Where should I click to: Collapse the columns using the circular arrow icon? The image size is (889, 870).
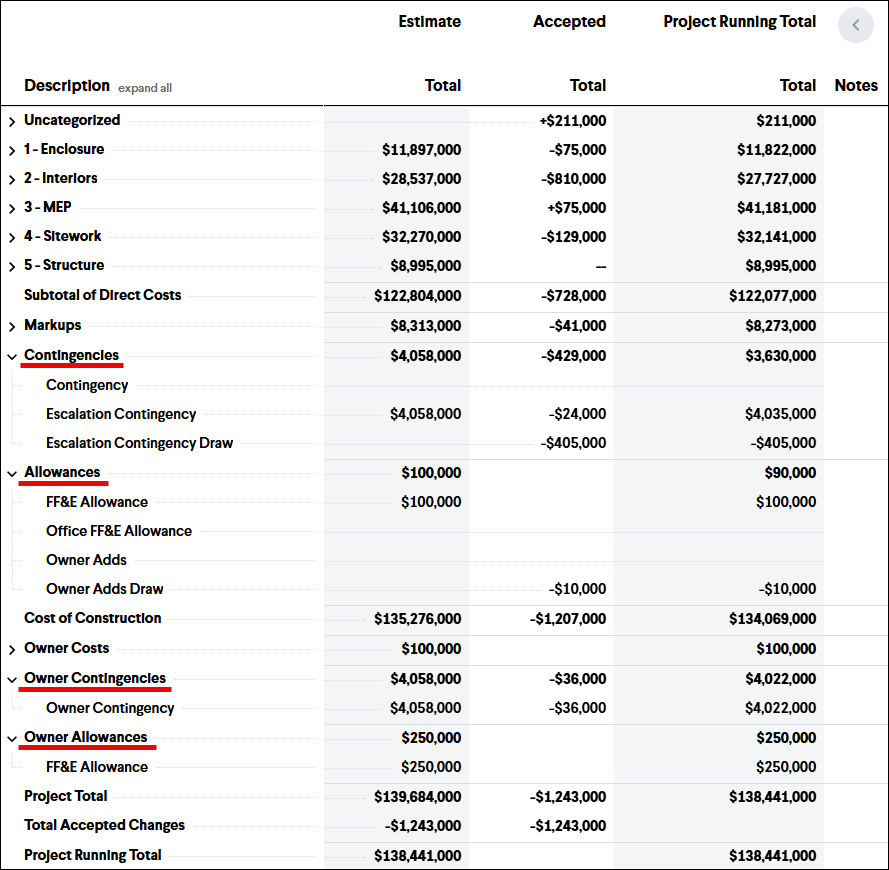(x=855, y=25)
